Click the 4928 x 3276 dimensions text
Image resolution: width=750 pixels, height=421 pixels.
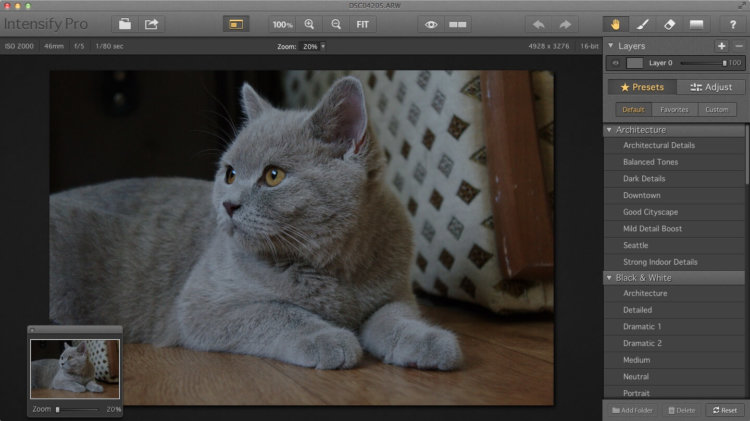click(549, 46)
